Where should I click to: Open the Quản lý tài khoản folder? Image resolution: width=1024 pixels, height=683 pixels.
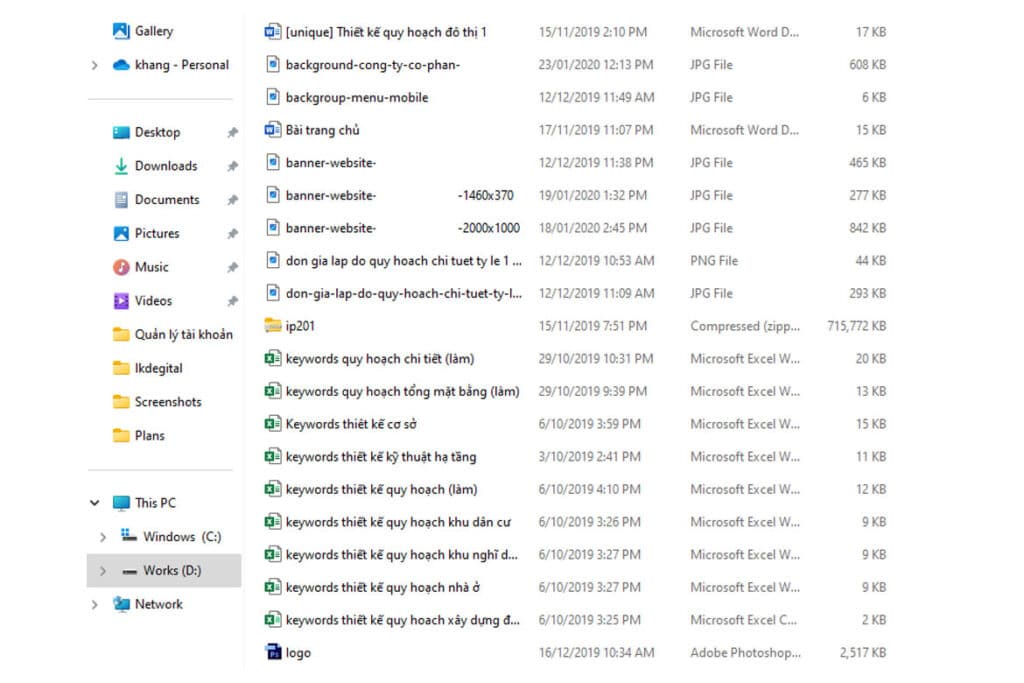pyautogui.click(x=172, y=334)
